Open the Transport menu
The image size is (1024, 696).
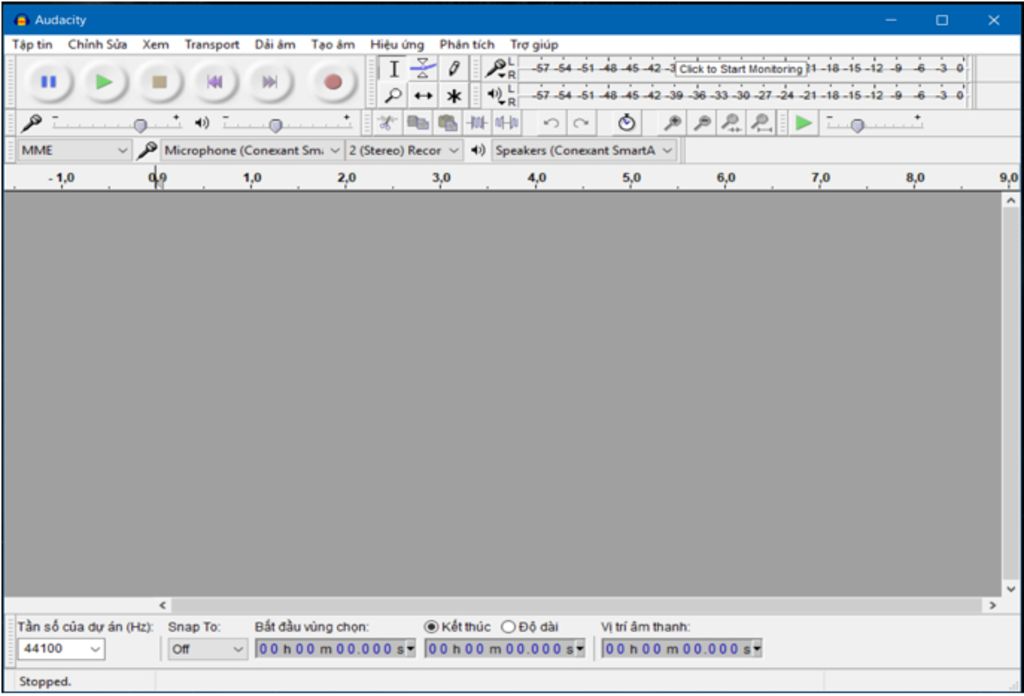point(212,44)
